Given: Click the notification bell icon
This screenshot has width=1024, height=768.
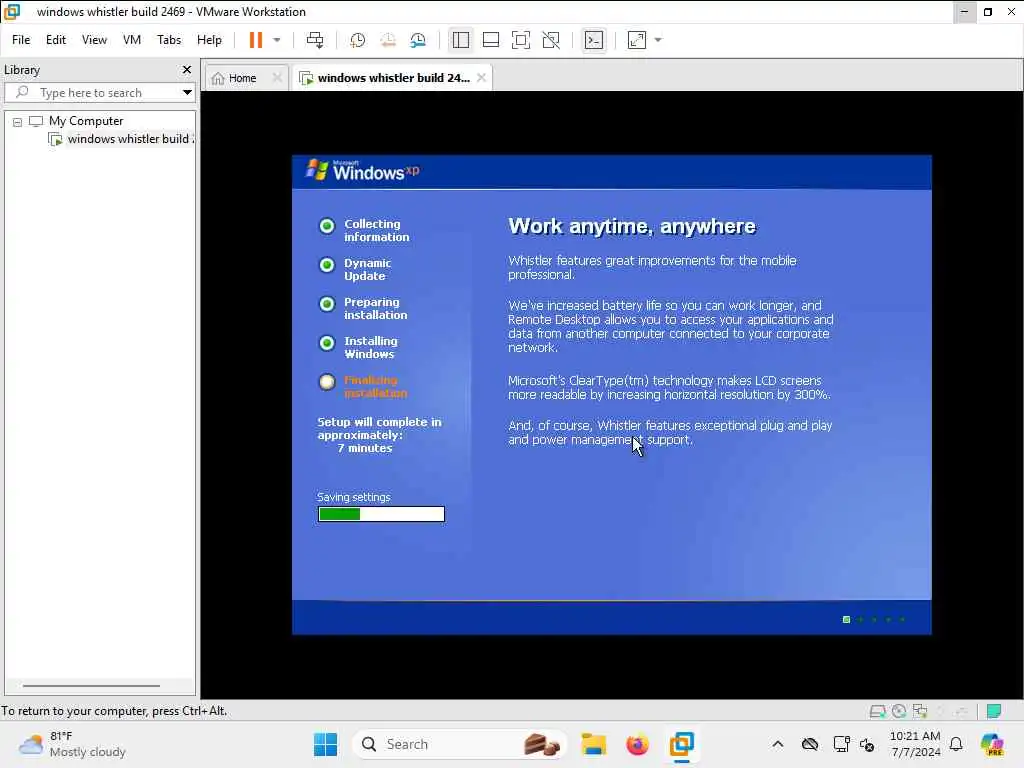Looking at the screenshot, I should tap(956, 744).
